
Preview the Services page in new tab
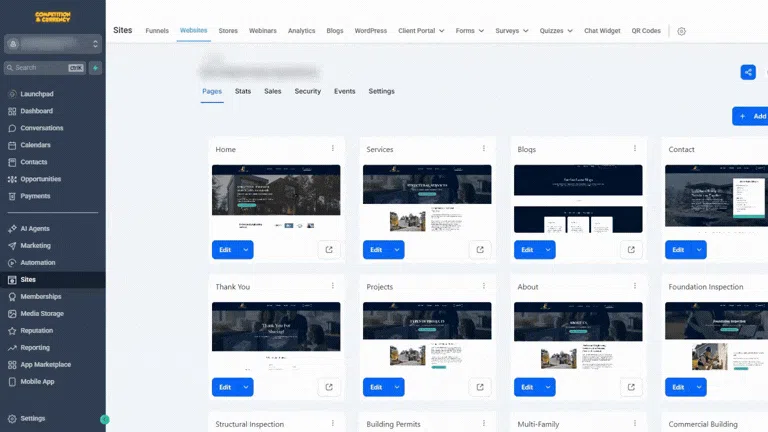(x=480, y=250)
